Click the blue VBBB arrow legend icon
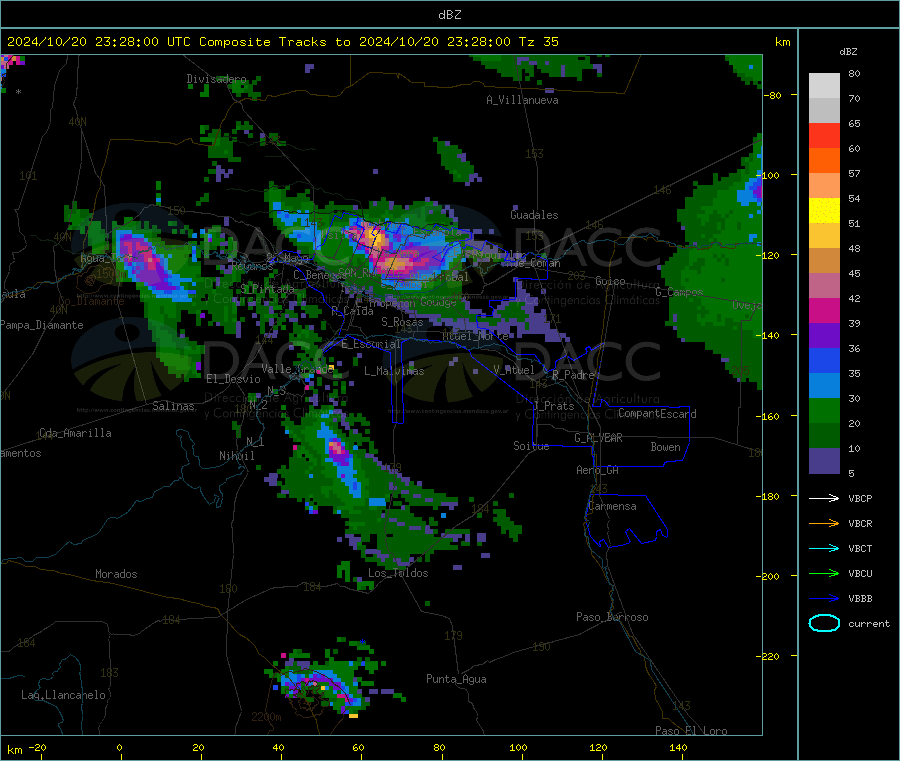 824,599
